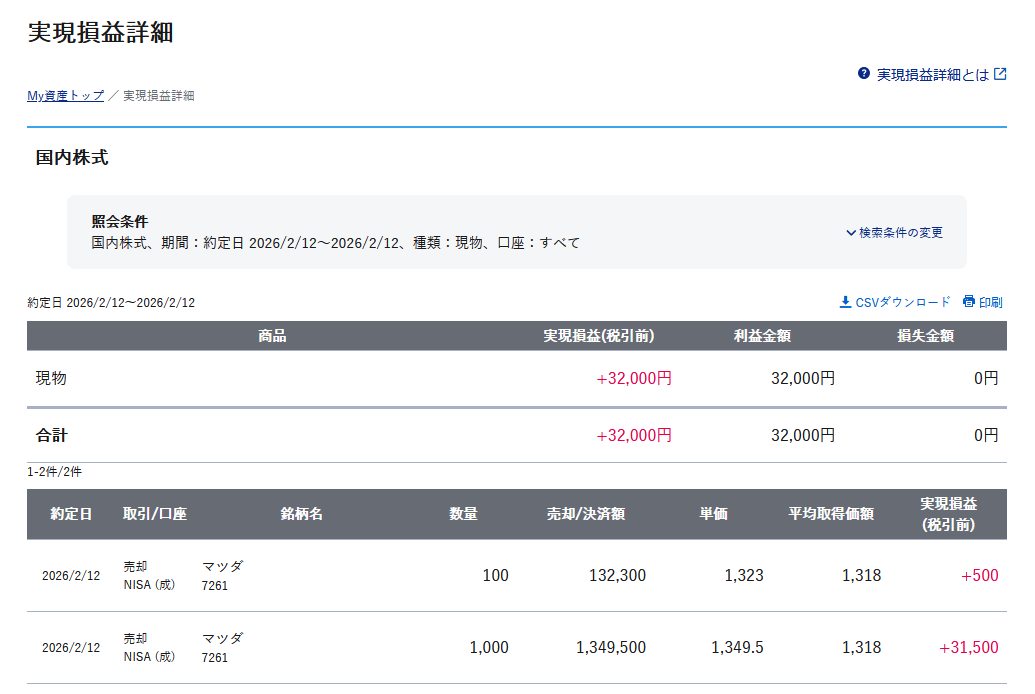Click the 約定日 column header

[71, 514]
